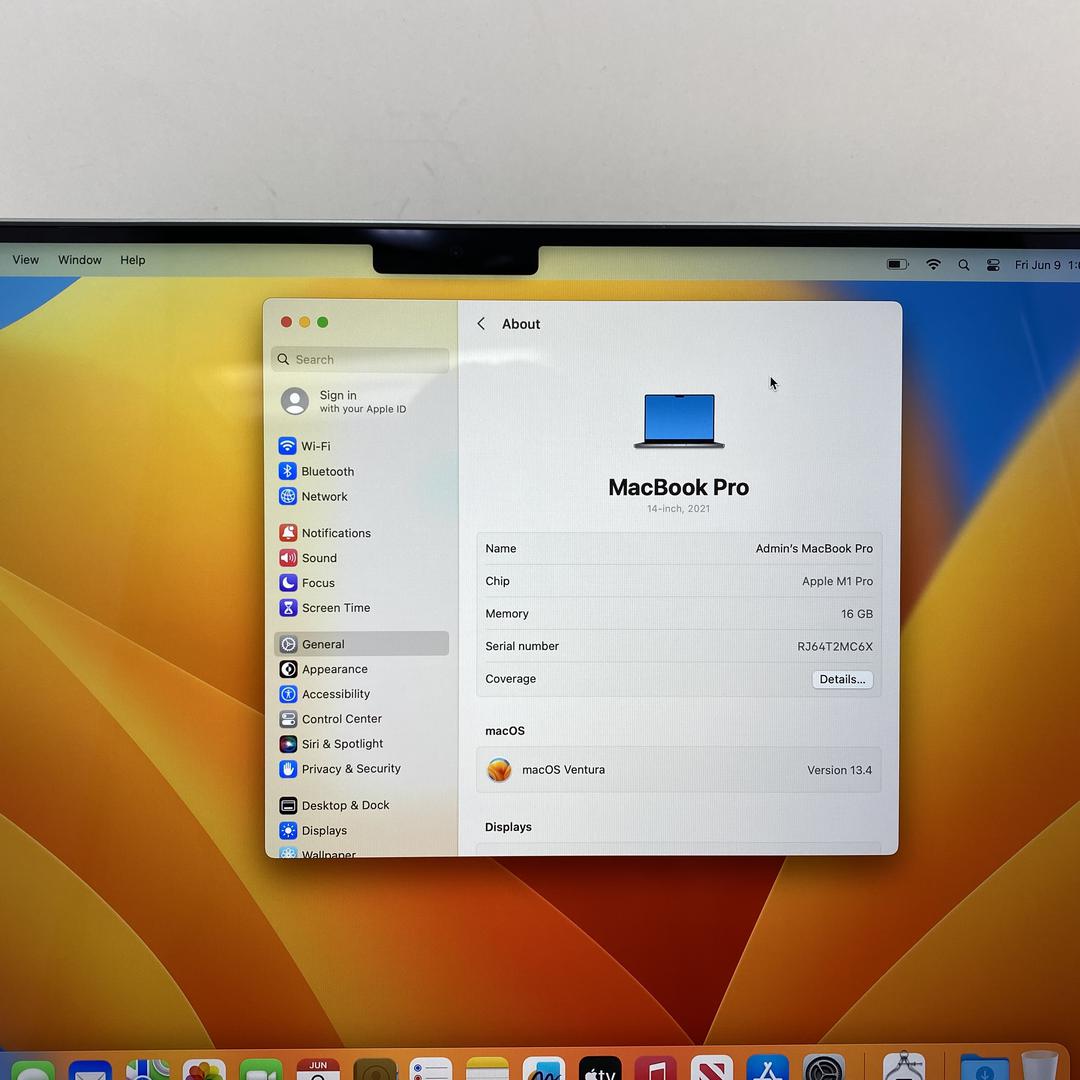Open the Music app in the Dock
This screenshot has width=1080, height=1080.
[x=656, y=1068]
